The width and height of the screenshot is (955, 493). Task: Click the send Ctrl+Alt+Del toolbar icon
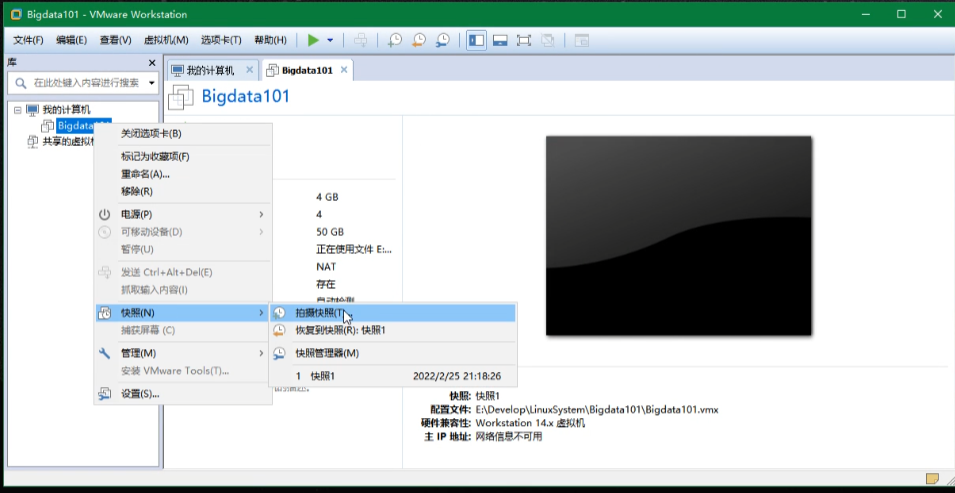pyautogui.click(x=361, y=40)
